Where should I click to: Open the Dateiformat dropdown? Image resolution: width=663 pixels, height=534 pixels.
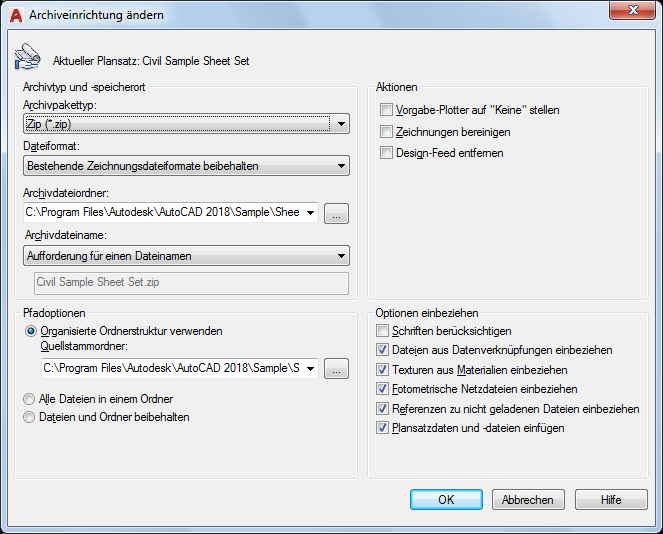(x=186, y=166)
